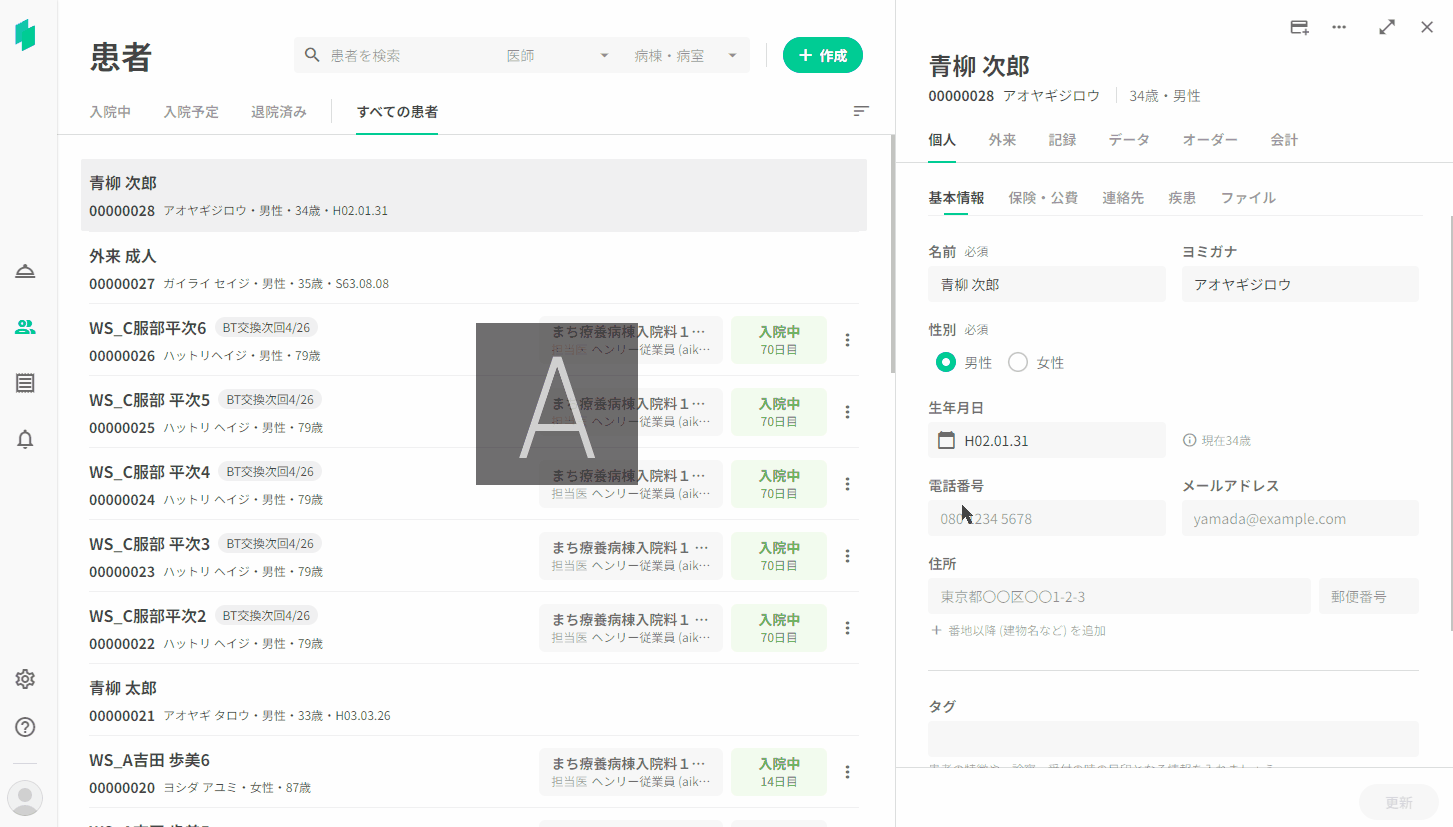Select the 女性 radio button

pyautogui.click(x=1018, y=362)
